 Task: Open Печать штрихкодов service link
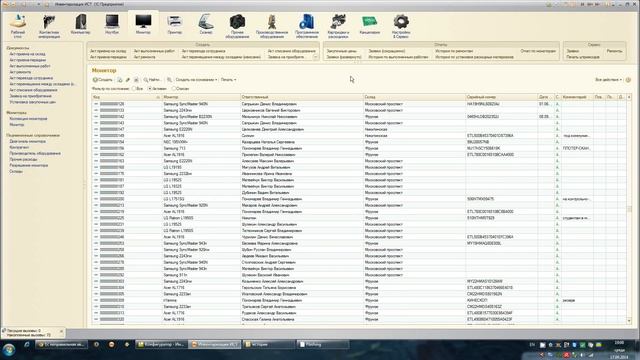pyautogui.click(x=583, y=57)
